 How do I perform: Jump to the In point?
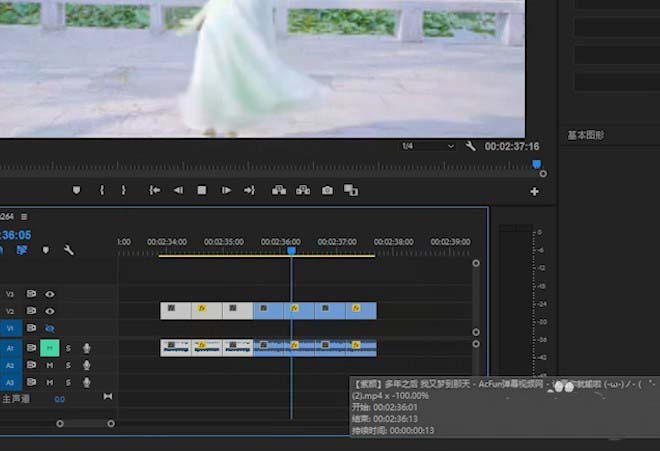point(154,190)
